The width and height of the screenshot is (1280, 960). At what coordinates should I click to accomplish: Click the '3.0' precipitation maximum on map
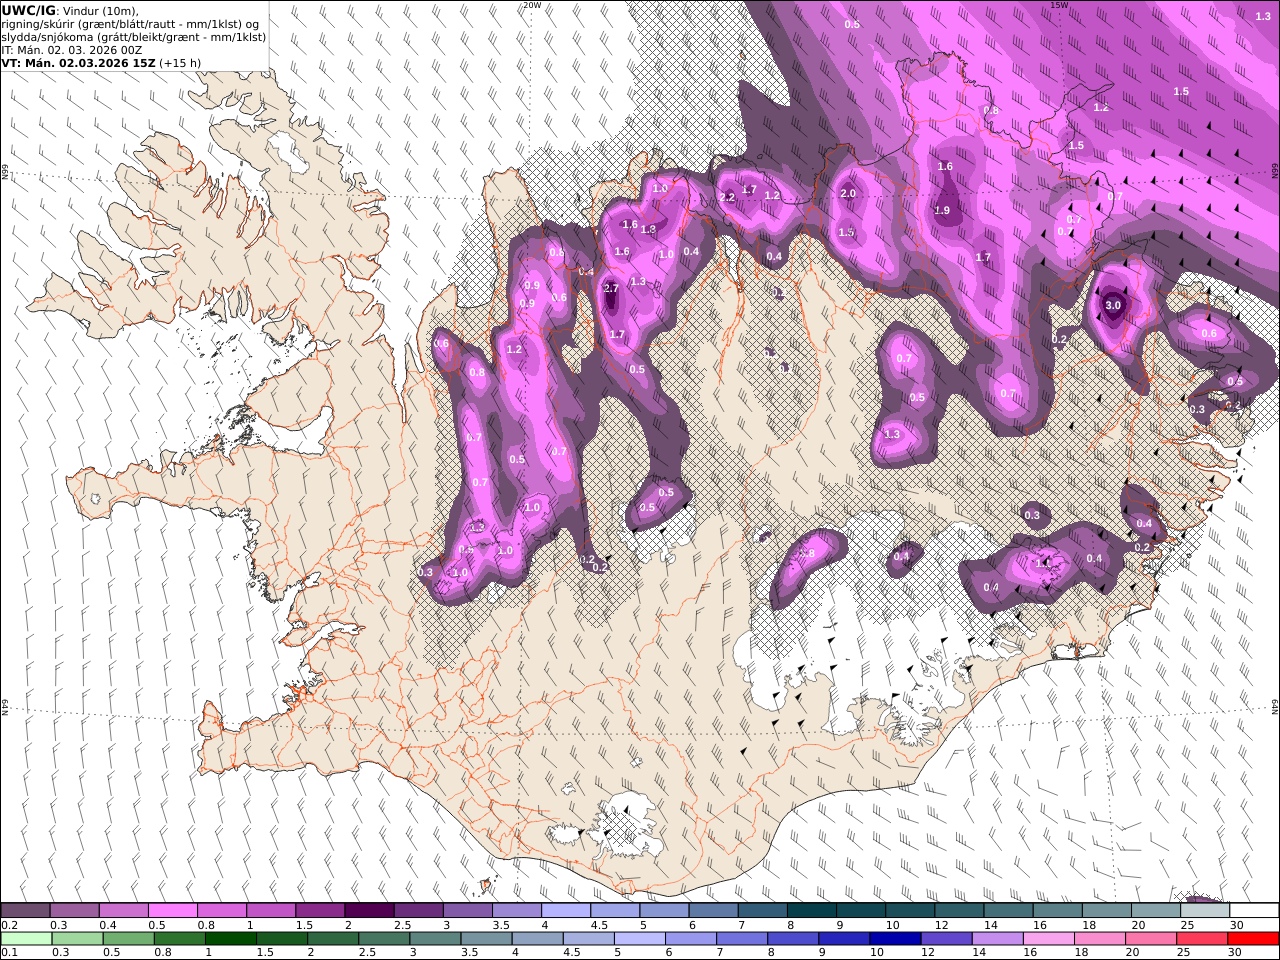(x=1113, y=305)
